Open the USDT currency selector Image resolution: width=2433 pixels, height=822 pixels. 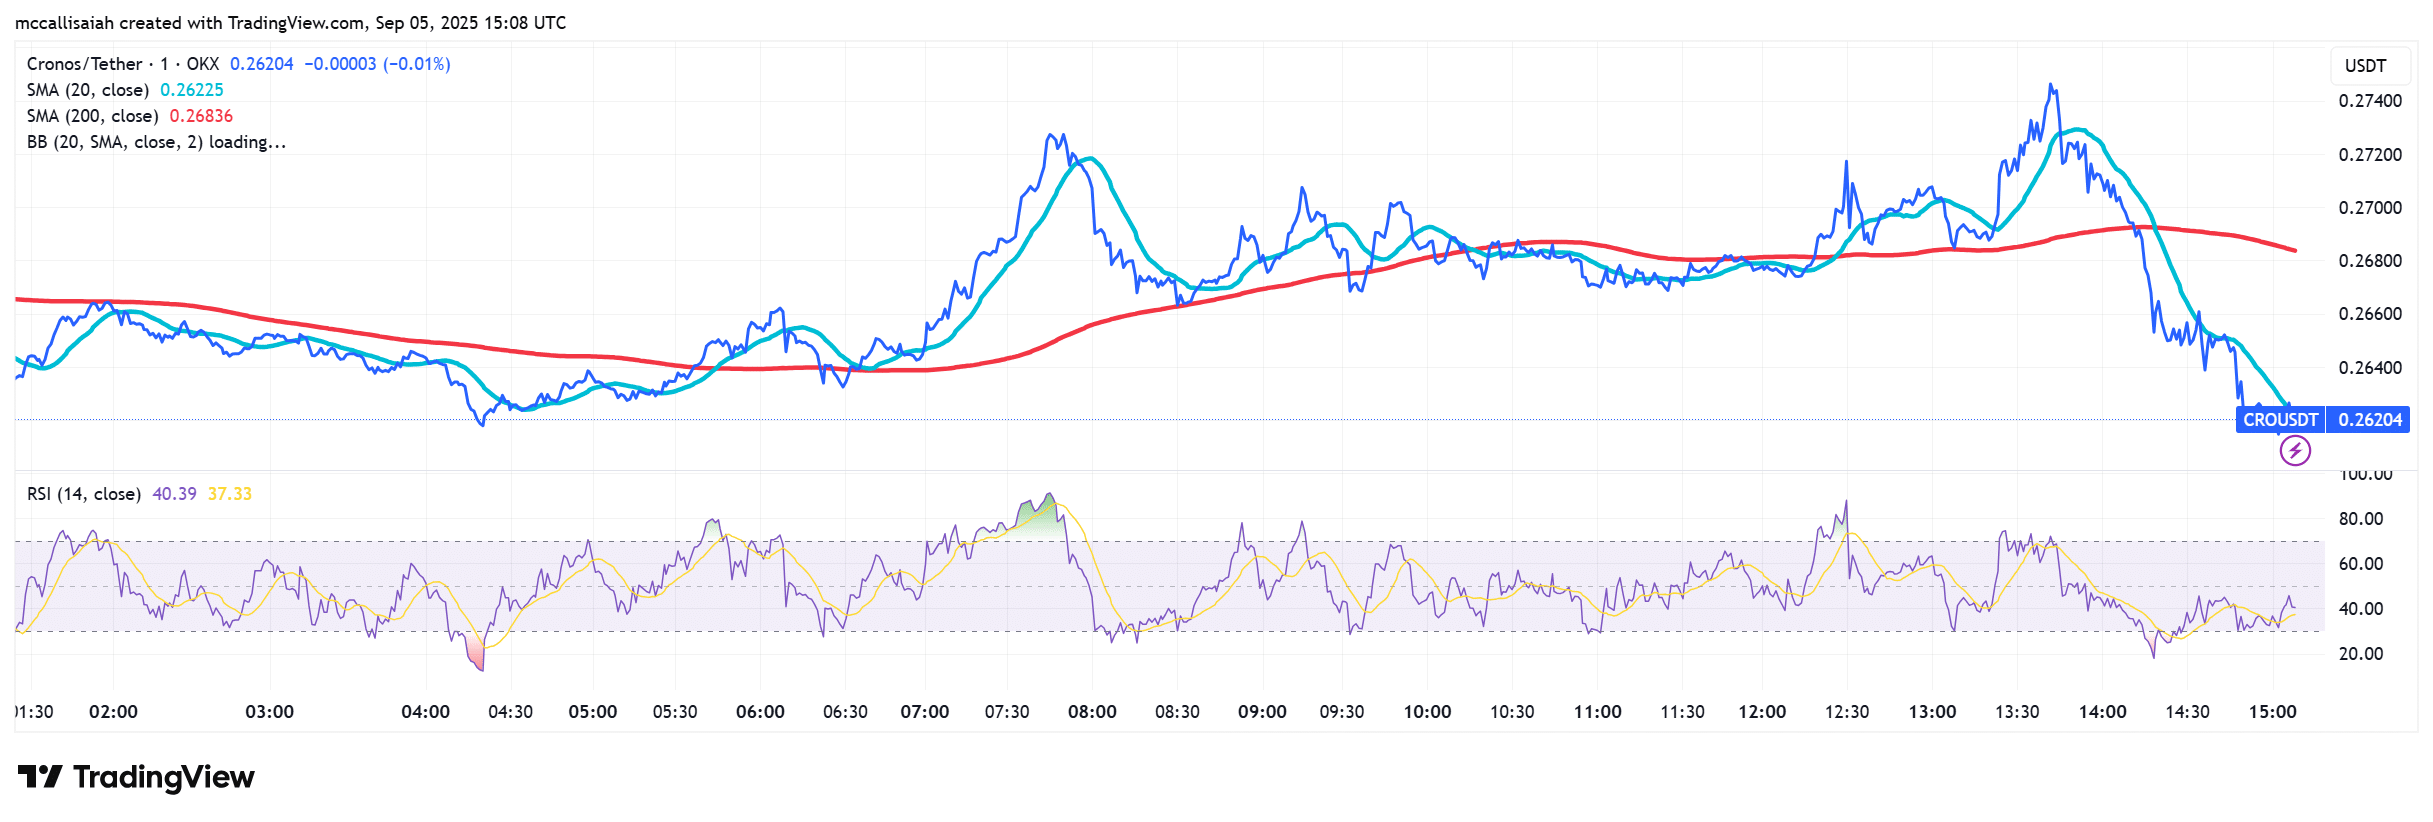(x=2365, y=66)
